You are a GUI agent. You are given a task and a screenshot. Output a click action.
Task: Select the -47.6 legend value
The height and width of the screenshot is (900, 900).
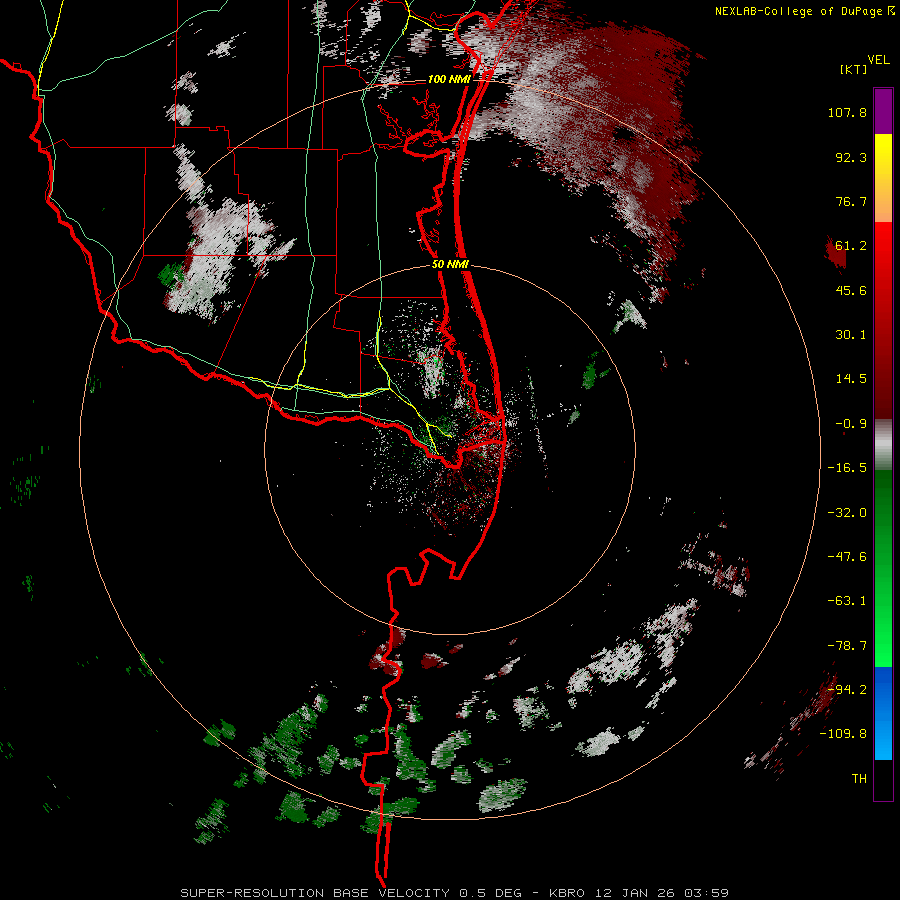[847, 557]
